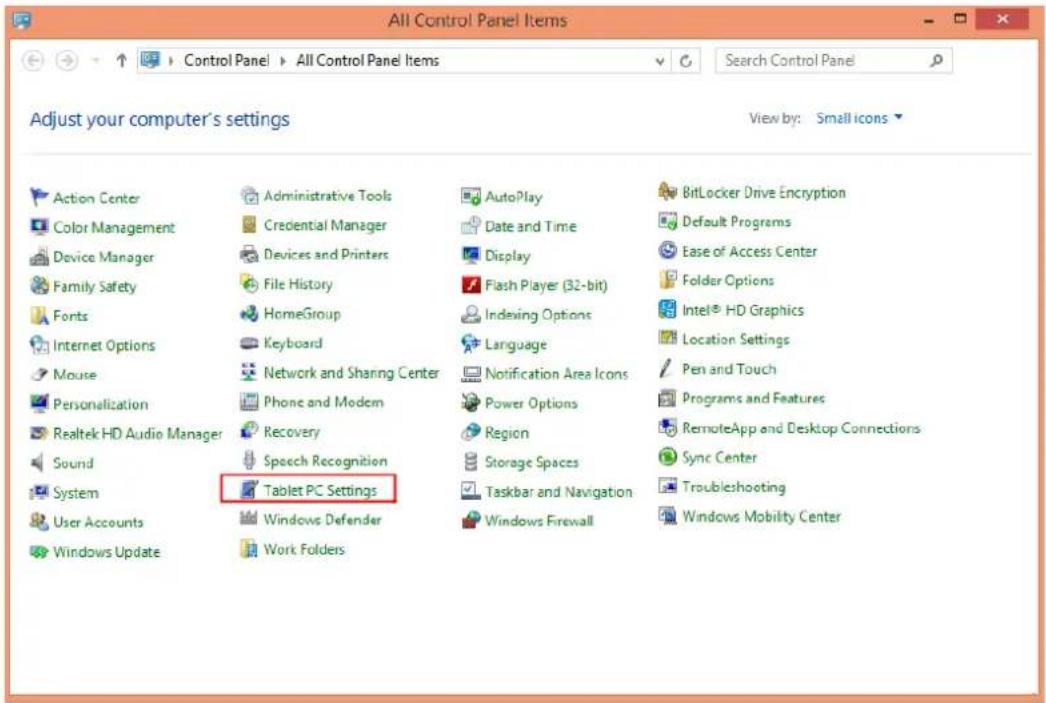Click the Credential Manager icon
This screenshot has width=1046, height=703.
249,225
